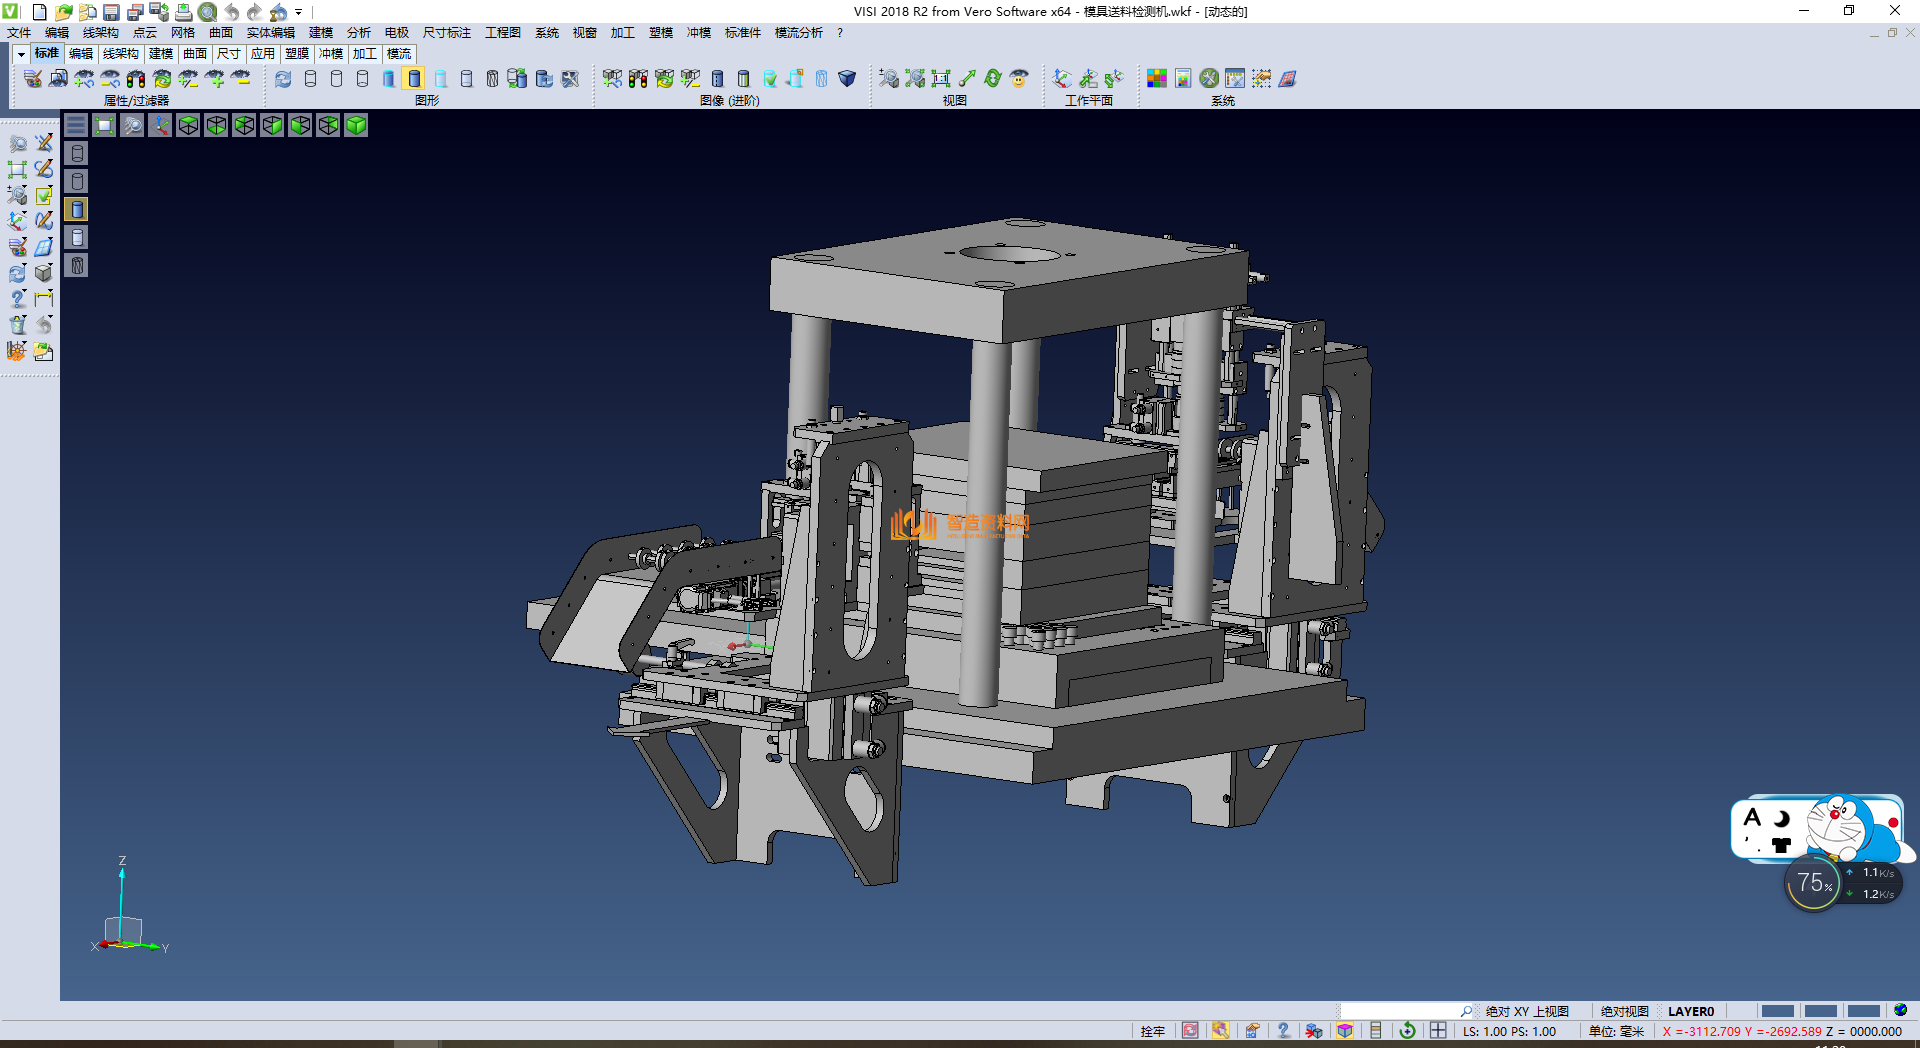The width and height of the screenshot is (1920, 1048).
Task: Expand the list menu button above viewport
Action: pyautogui.click(x=76, y=125)
